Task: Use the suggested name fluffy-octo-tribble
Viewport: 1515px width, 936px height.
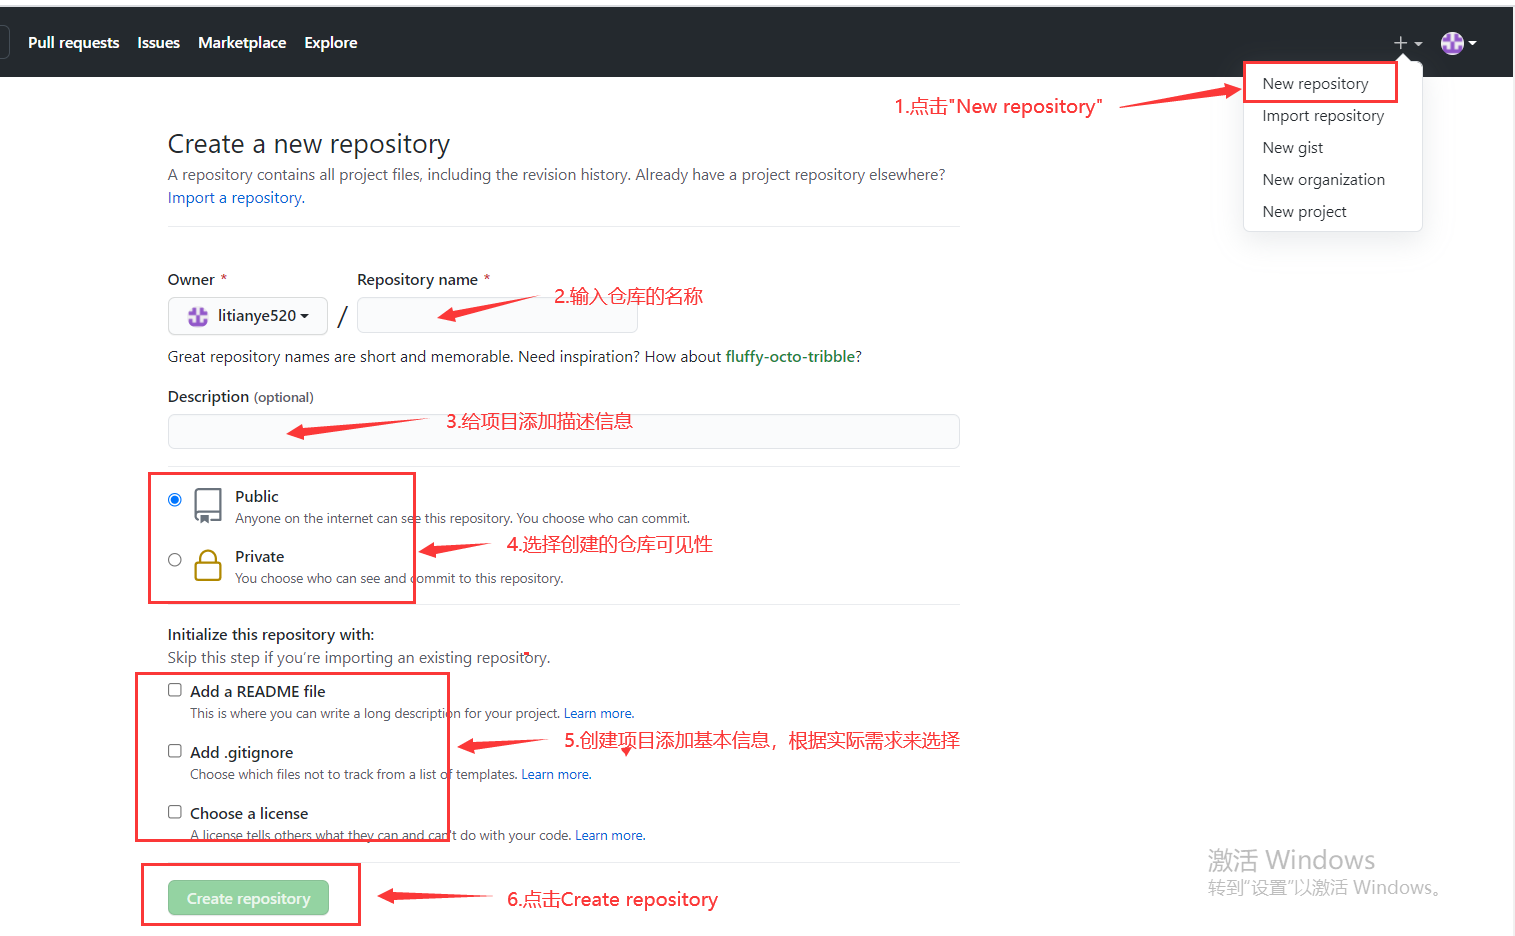Action: coord(790,357)
